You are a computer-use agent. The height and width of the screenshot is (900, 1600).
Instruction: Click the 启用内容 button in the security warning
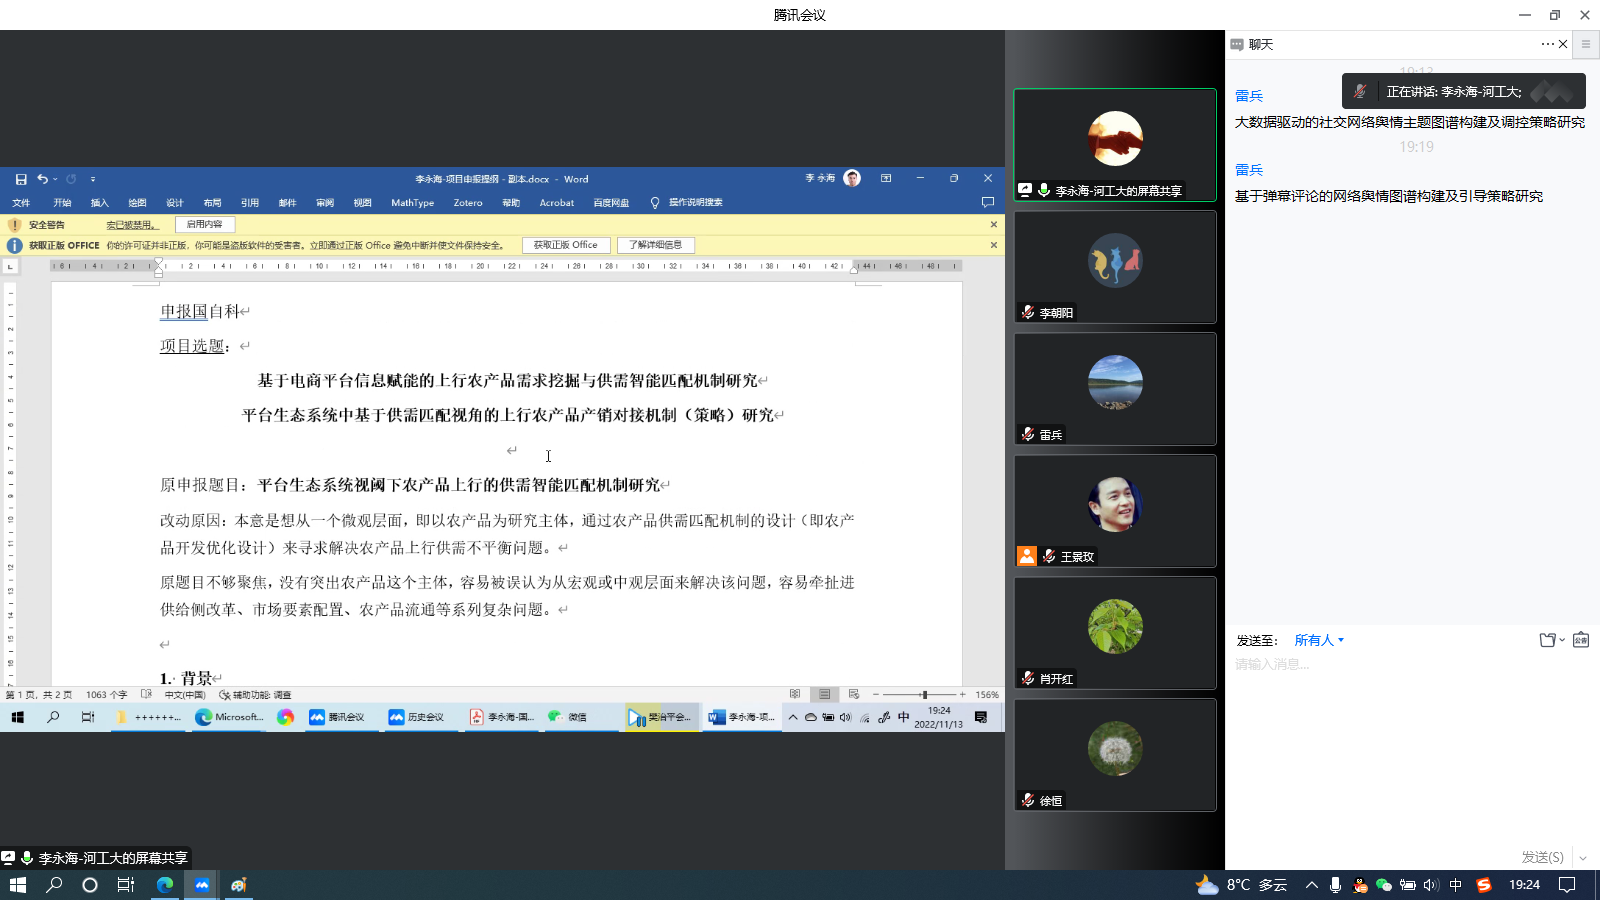(x=205, y=225)
